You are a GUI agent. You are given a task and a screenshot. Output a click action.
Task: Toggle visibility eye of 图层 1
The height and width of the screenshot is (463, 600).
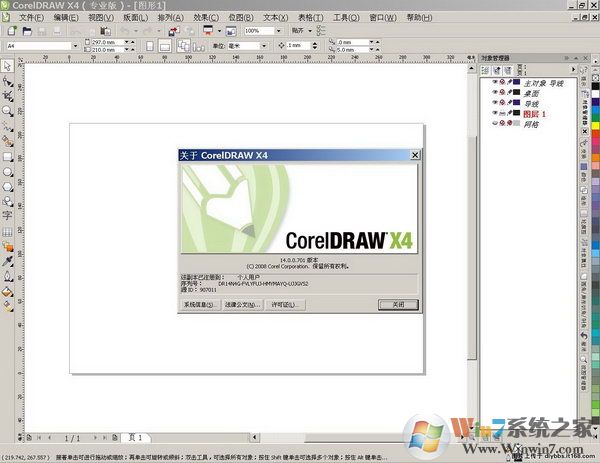(494, 114)
